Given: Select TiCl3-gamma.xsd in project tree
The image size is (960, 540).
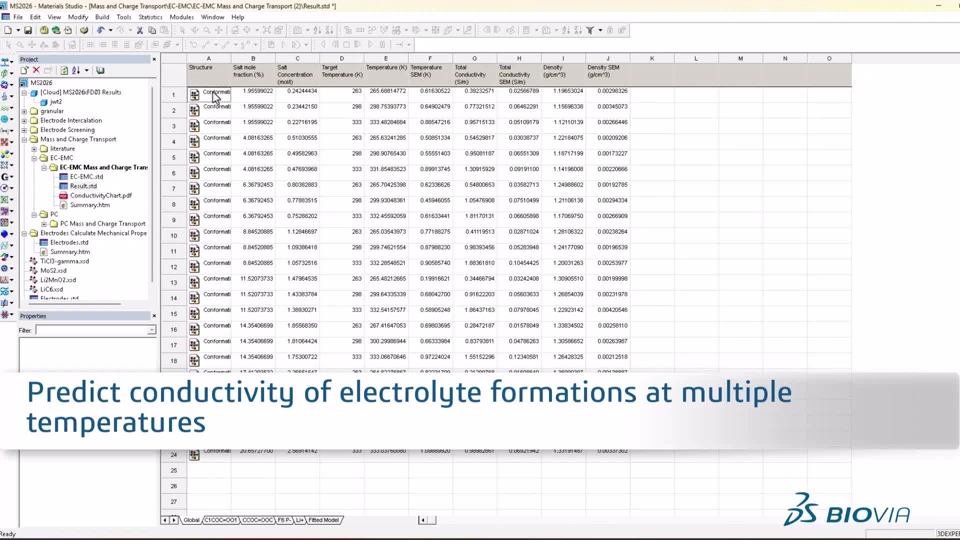Looking at the screenshot, I should pos(64,261).
